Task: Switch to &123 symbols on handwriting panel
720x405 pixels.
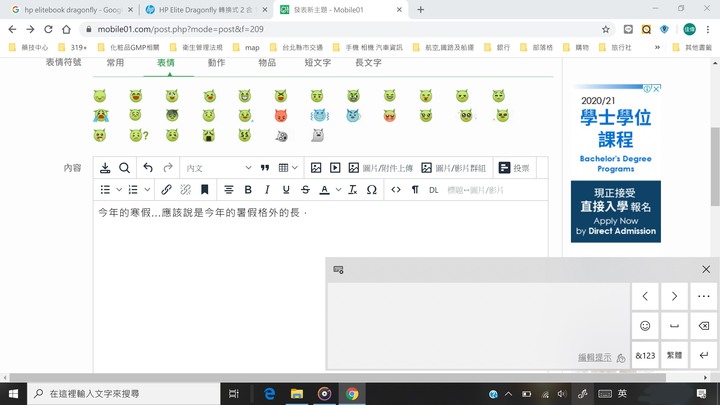Action: point(645,355)
